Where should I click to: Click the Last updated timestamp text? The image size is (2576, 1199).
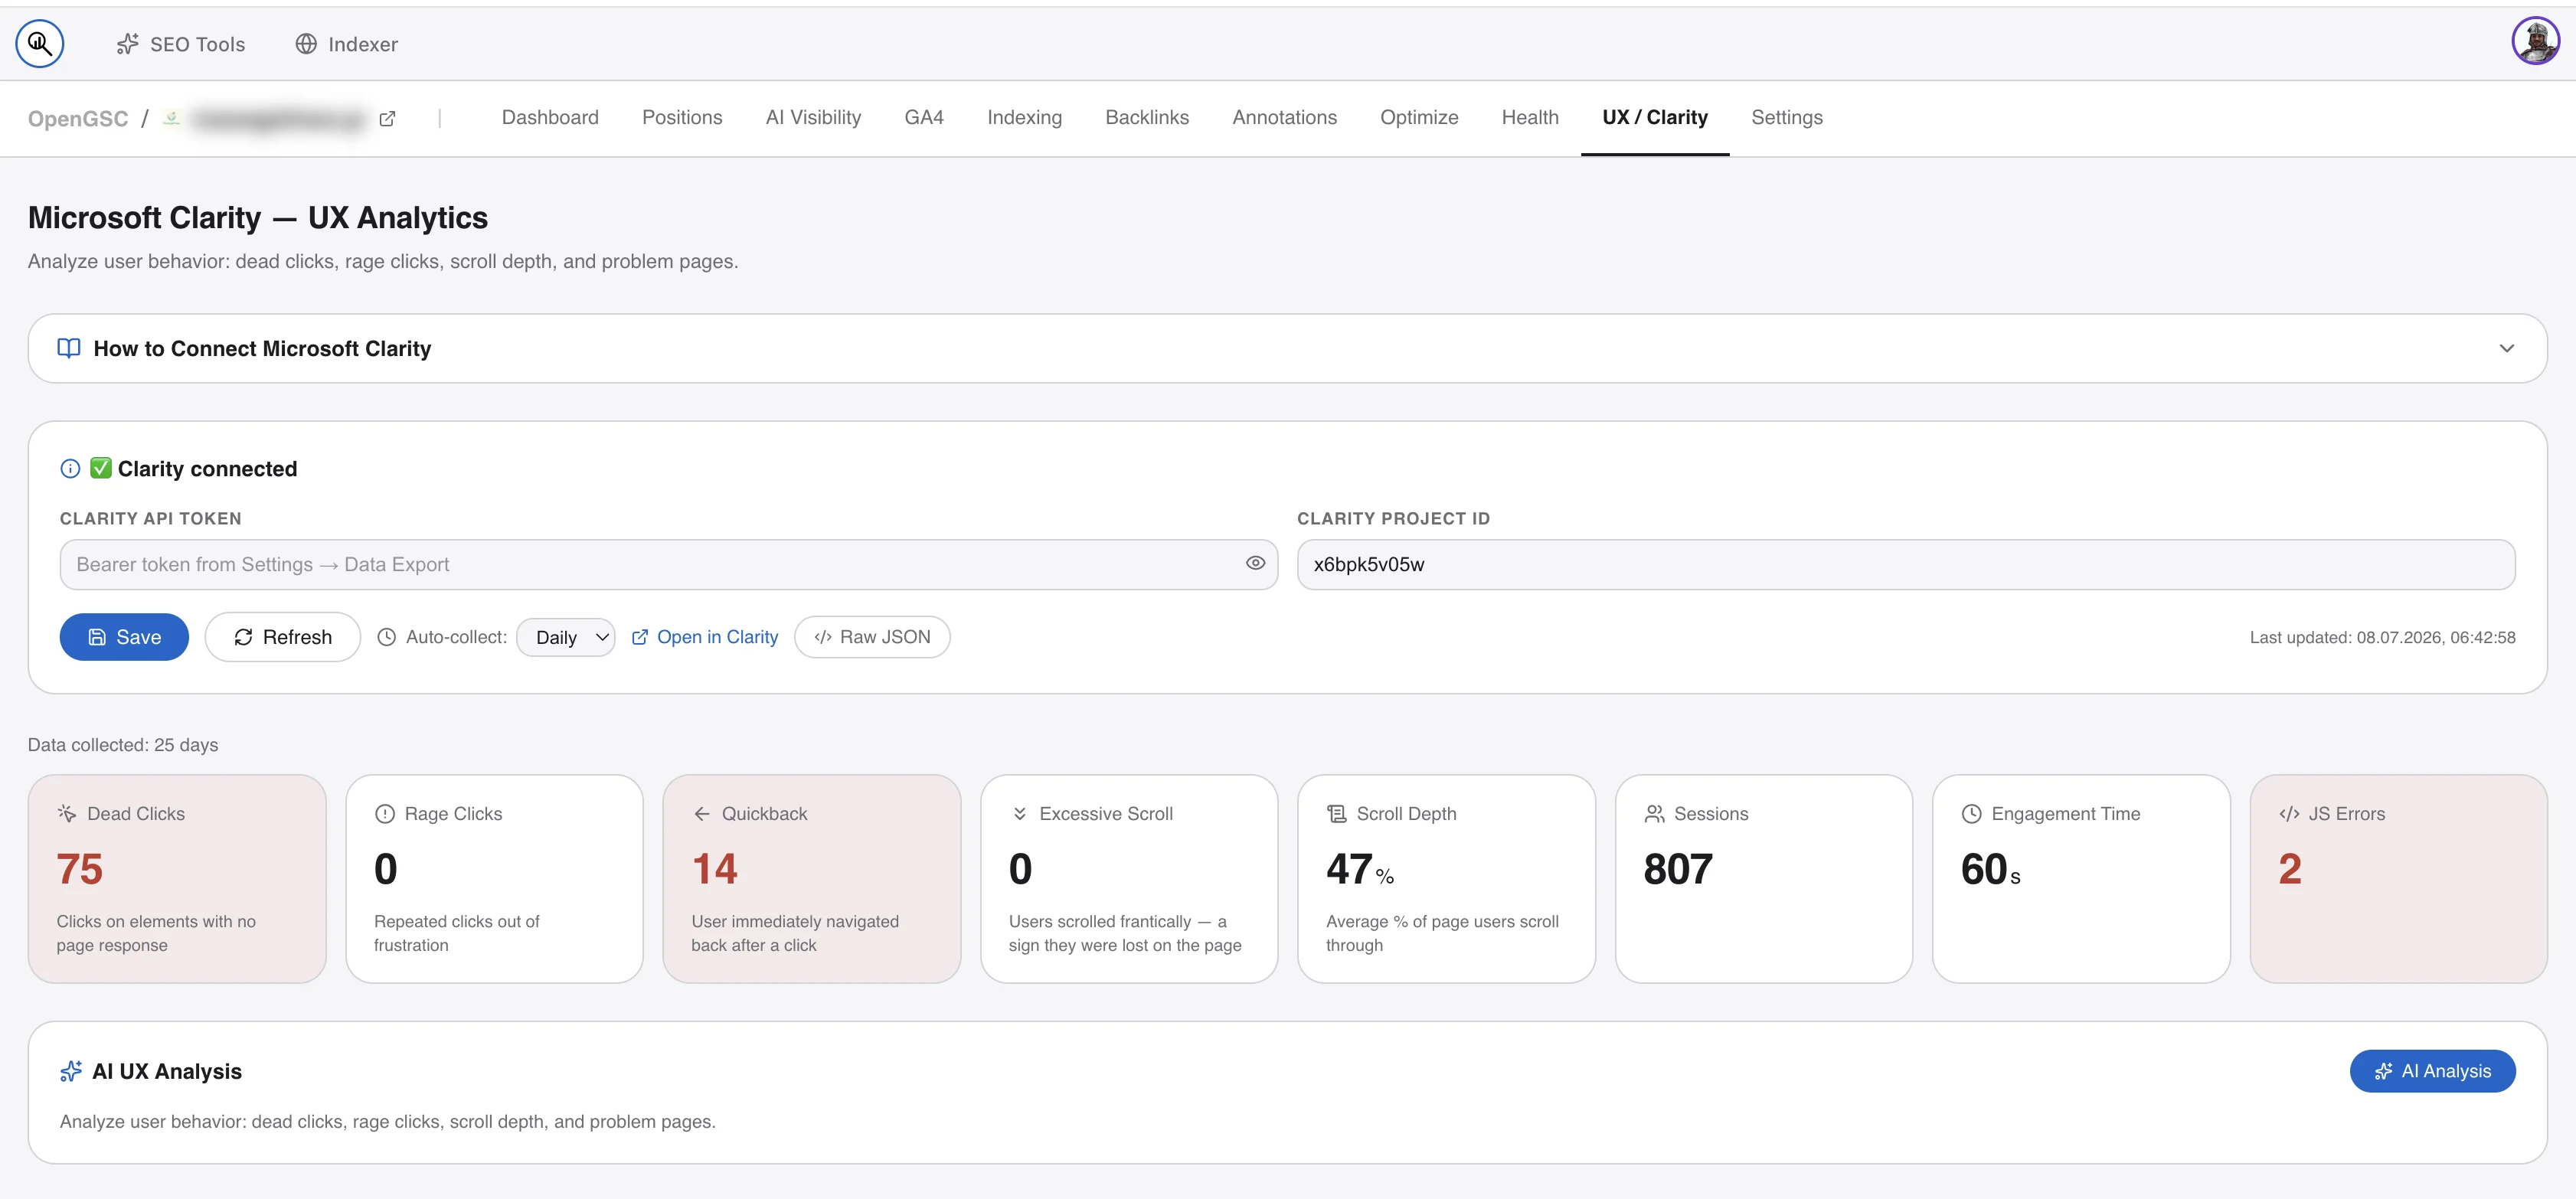[2382, 637]
